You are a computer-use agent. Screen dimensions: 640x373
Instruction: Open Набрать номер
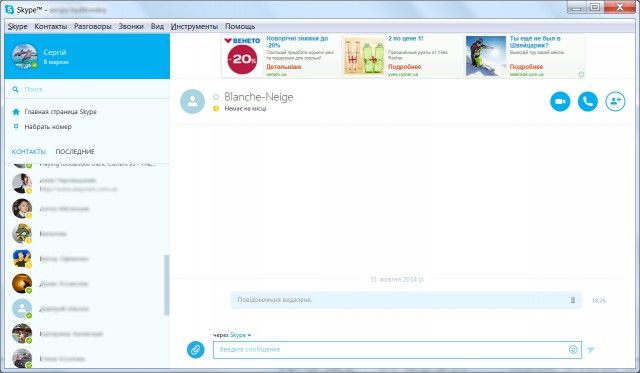[48, 127]
